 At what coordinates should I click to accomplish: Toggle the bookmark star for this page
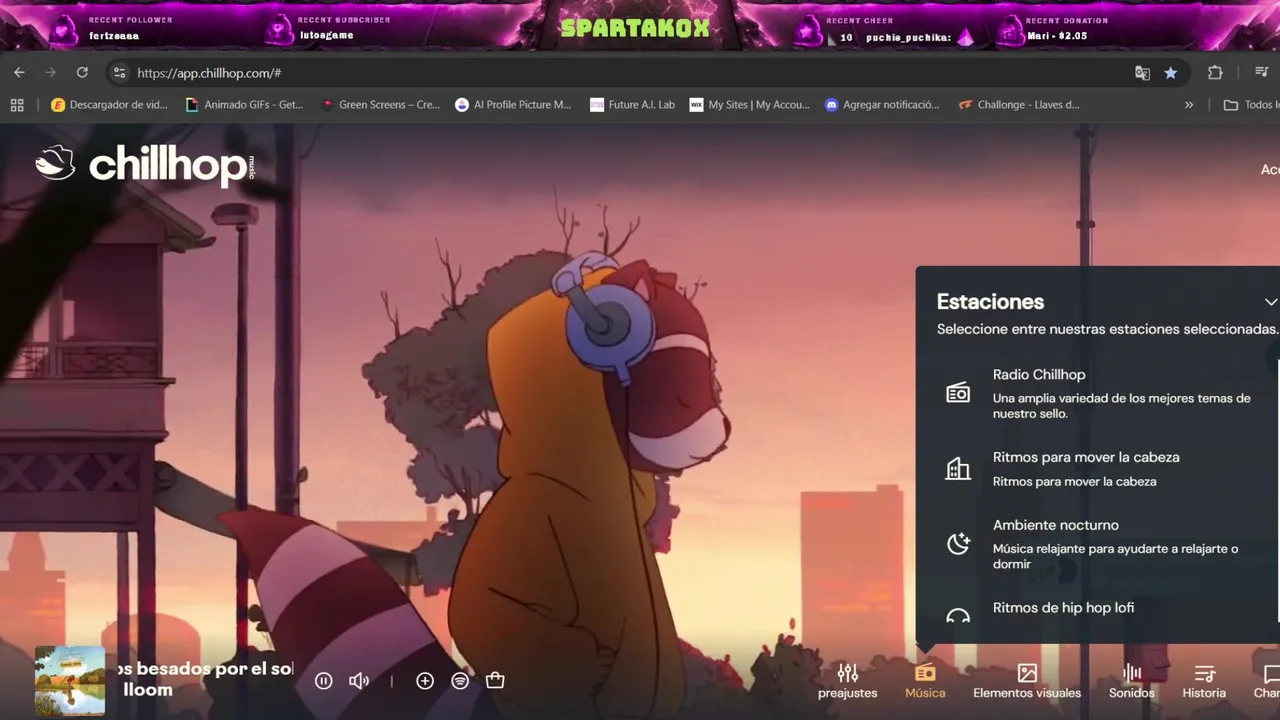pyautogui.click(x=1170, y=73)
